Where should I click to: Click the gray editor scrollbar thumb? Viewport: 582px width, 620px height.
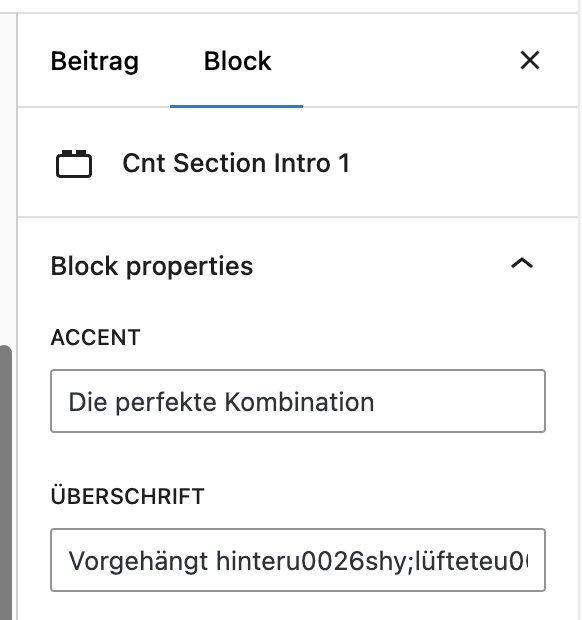click(x=6, y=482)
